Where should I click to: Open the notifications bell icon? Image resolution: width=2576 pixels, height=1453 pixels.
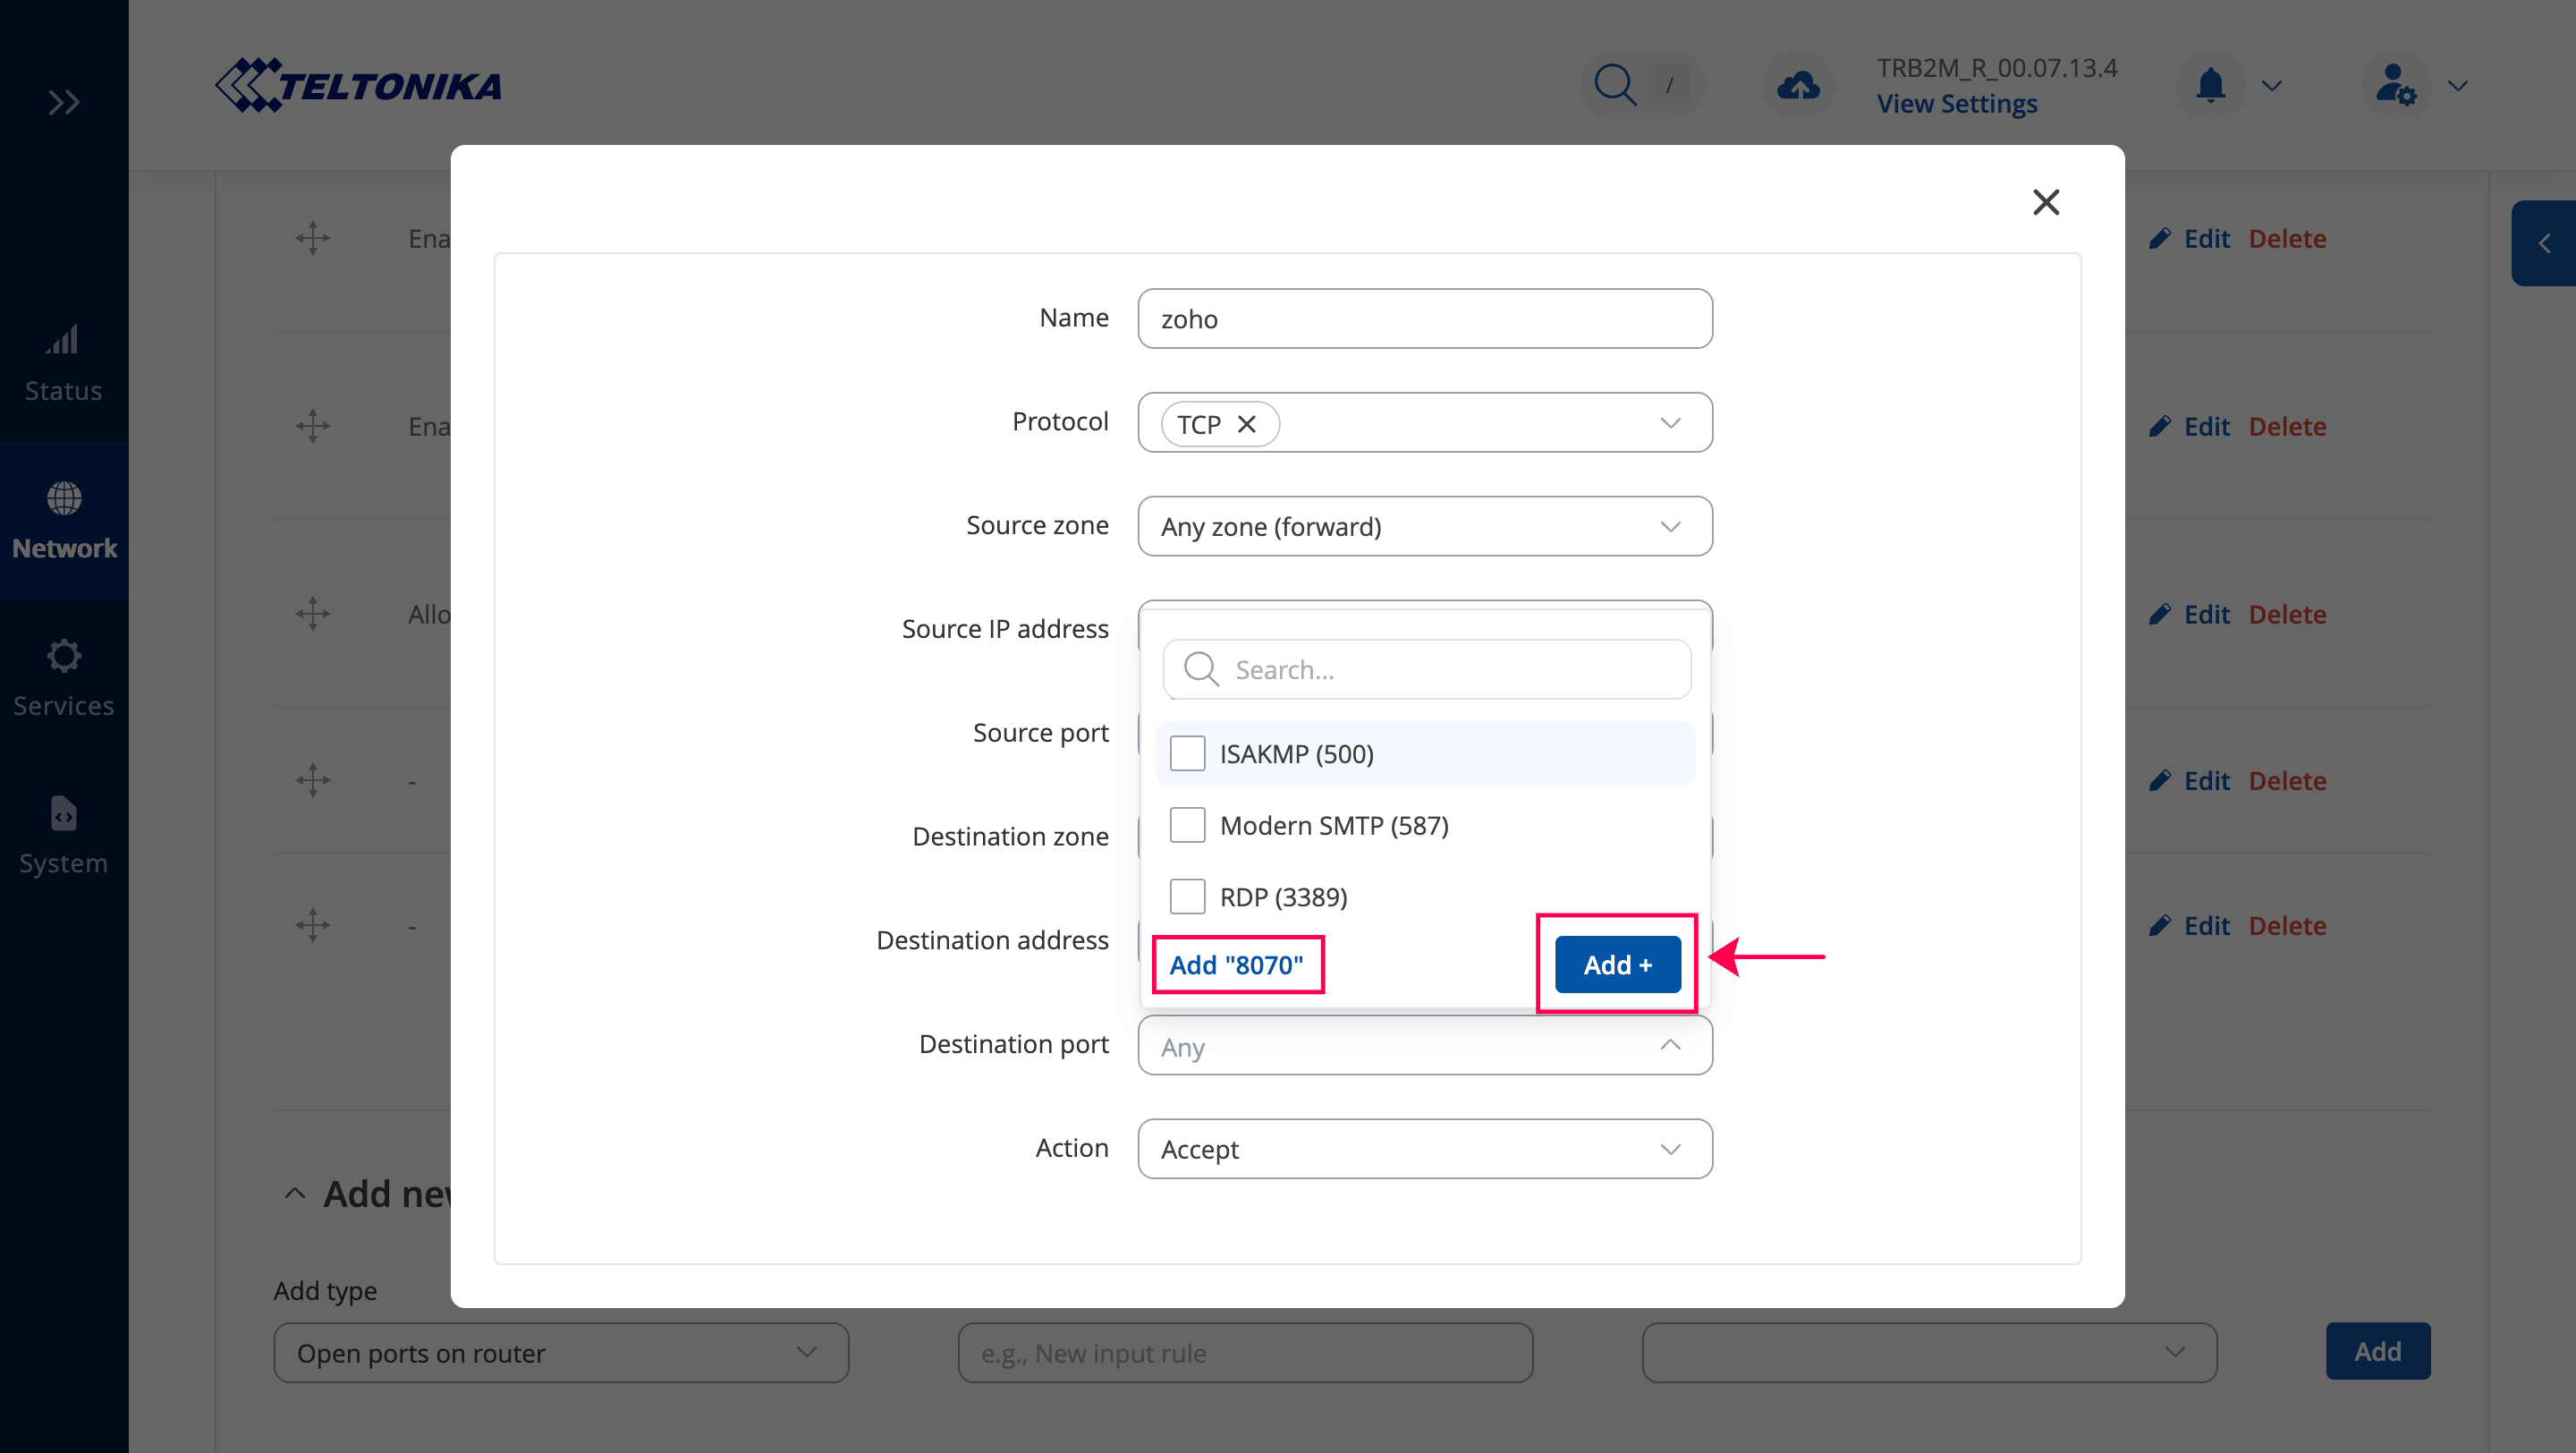(2210, 85)
